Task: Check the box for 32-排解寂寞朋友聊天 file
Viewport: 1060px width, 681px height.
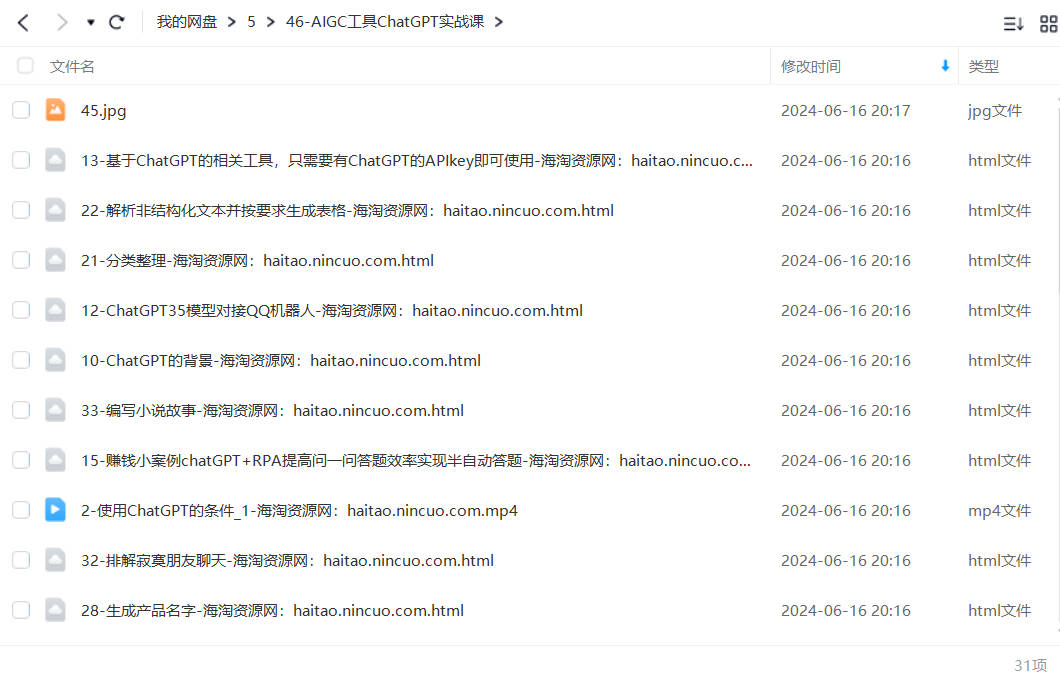Action: coord(21,561)
